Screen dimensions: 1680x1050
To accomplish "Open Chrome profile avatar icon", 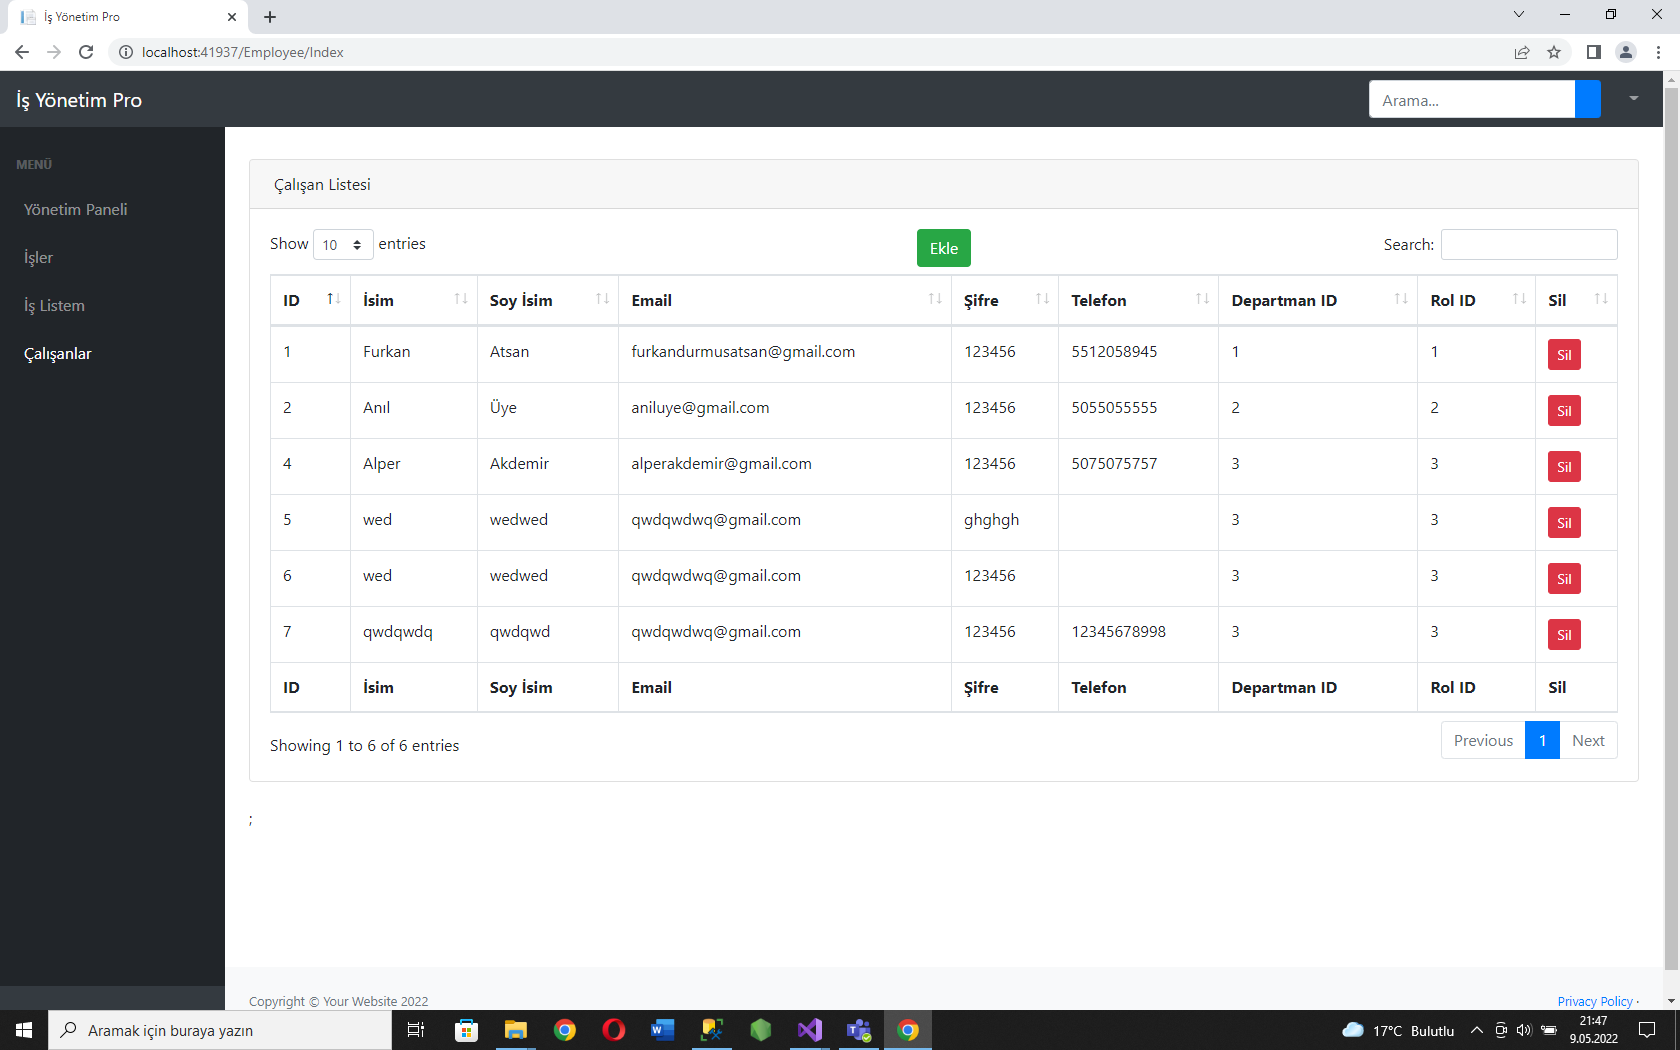I will pos(1626,52).
